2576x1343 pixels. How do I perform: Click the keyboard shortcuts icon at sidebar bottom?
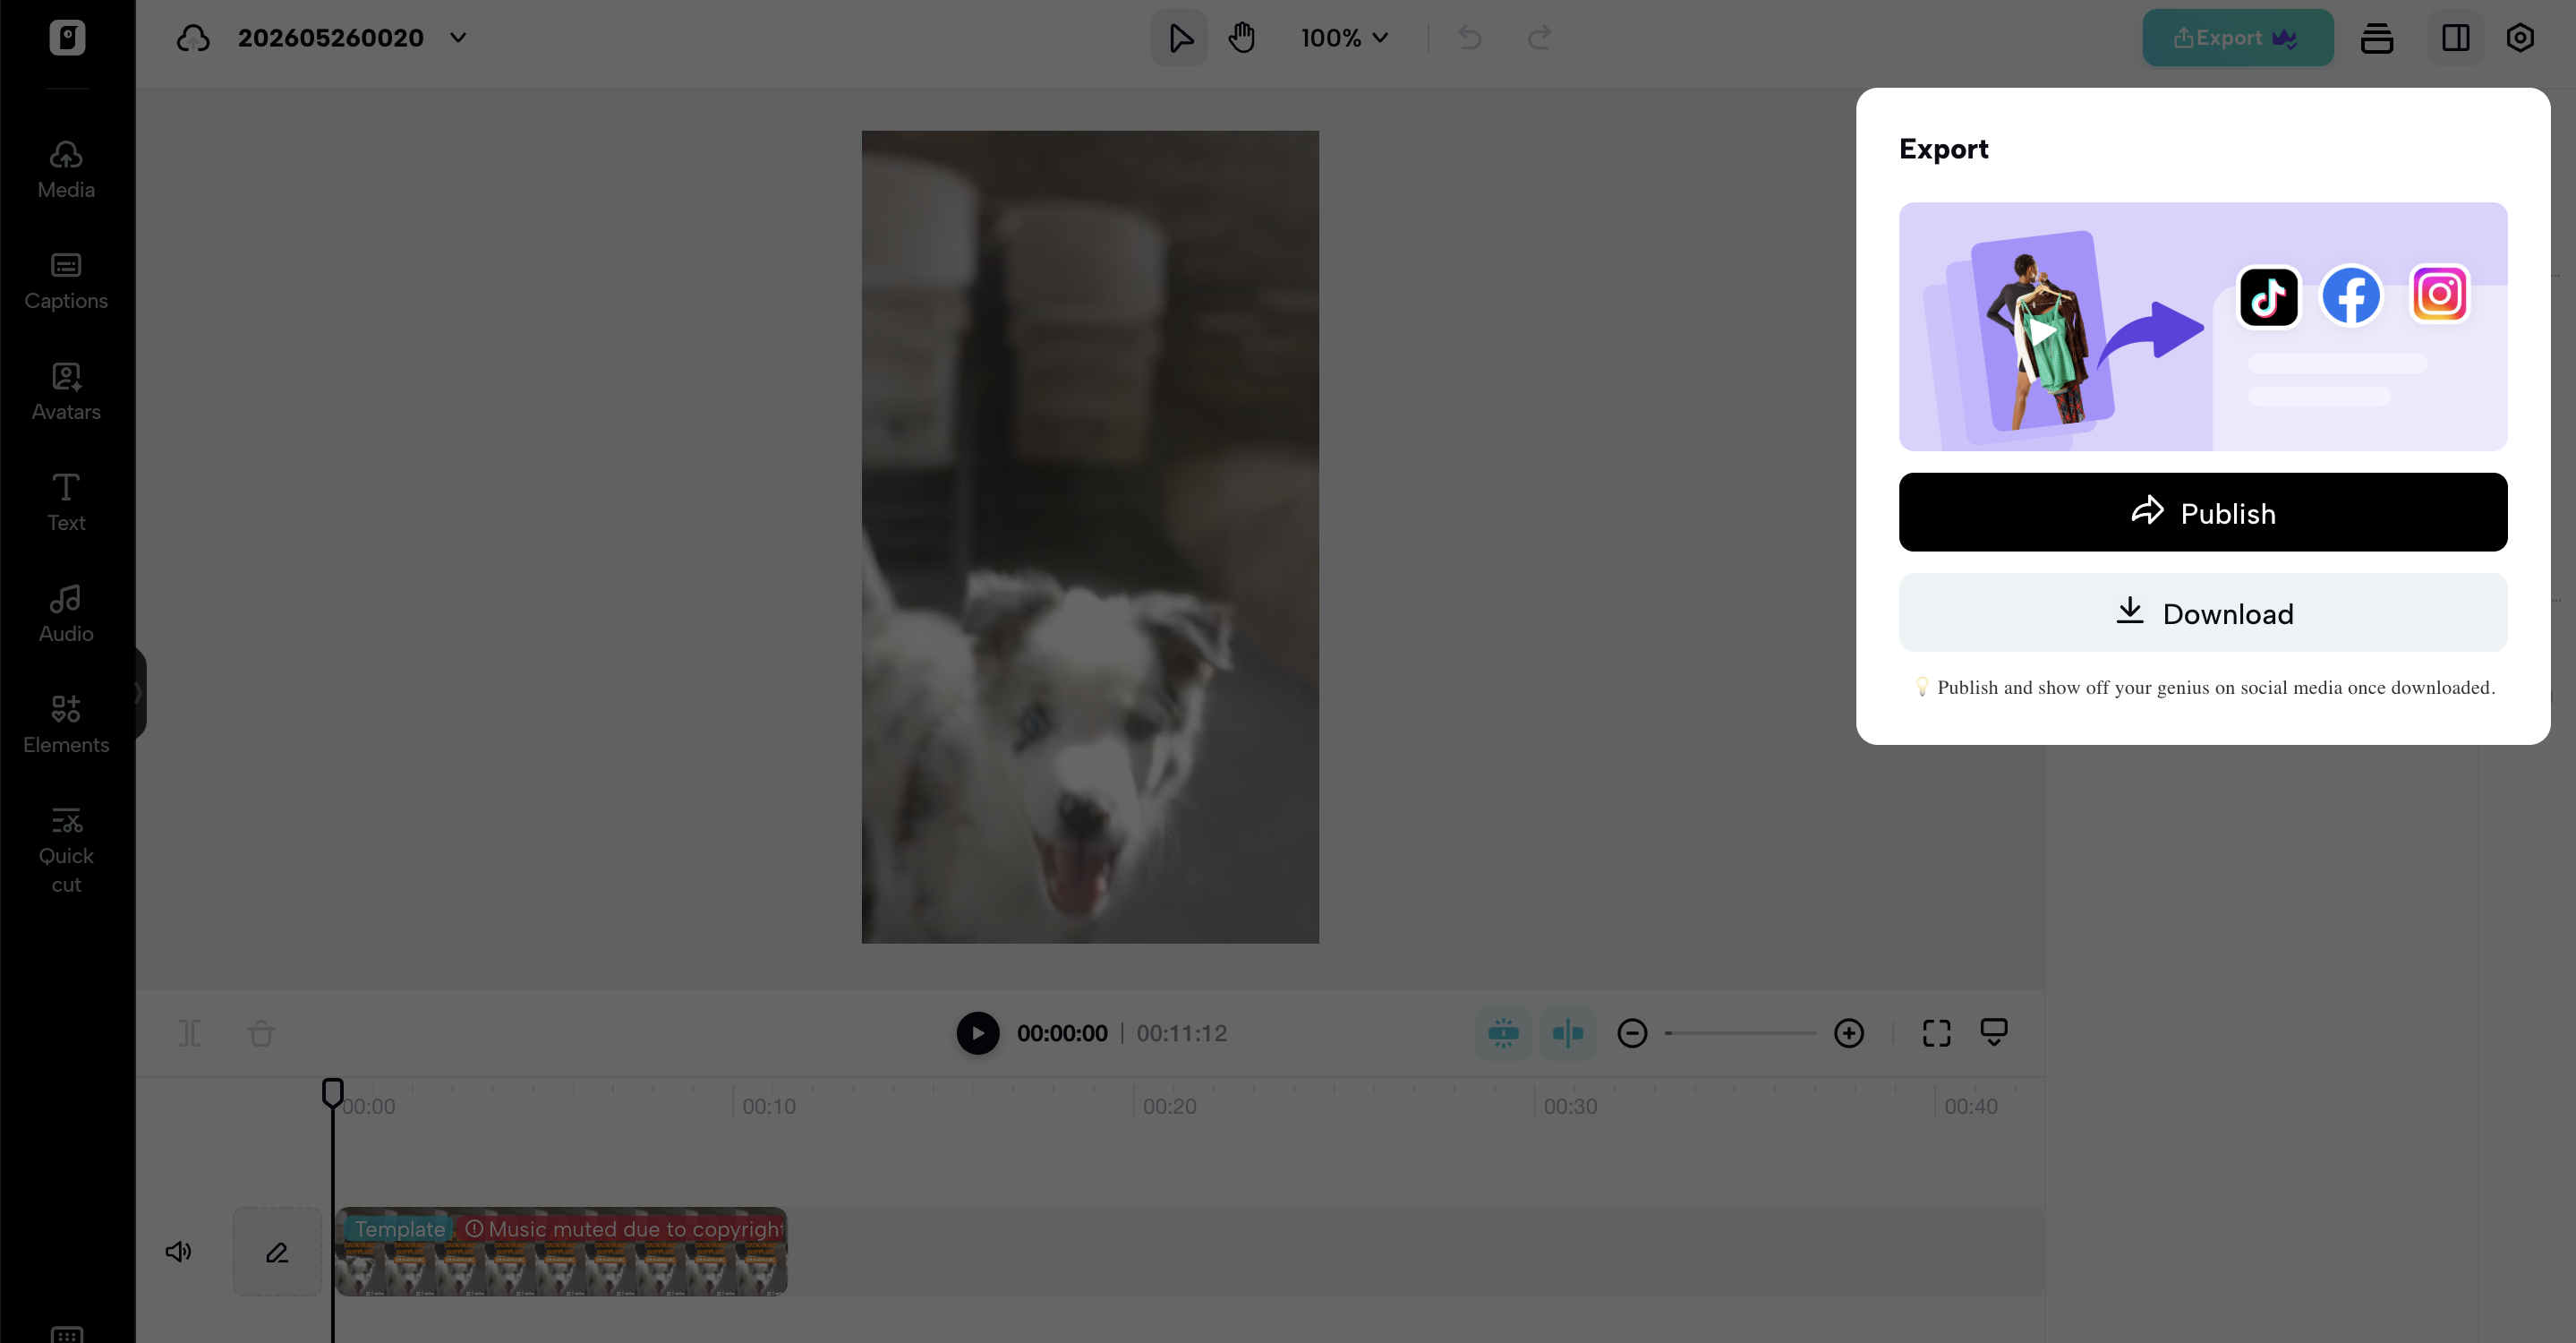point(66,1333)
